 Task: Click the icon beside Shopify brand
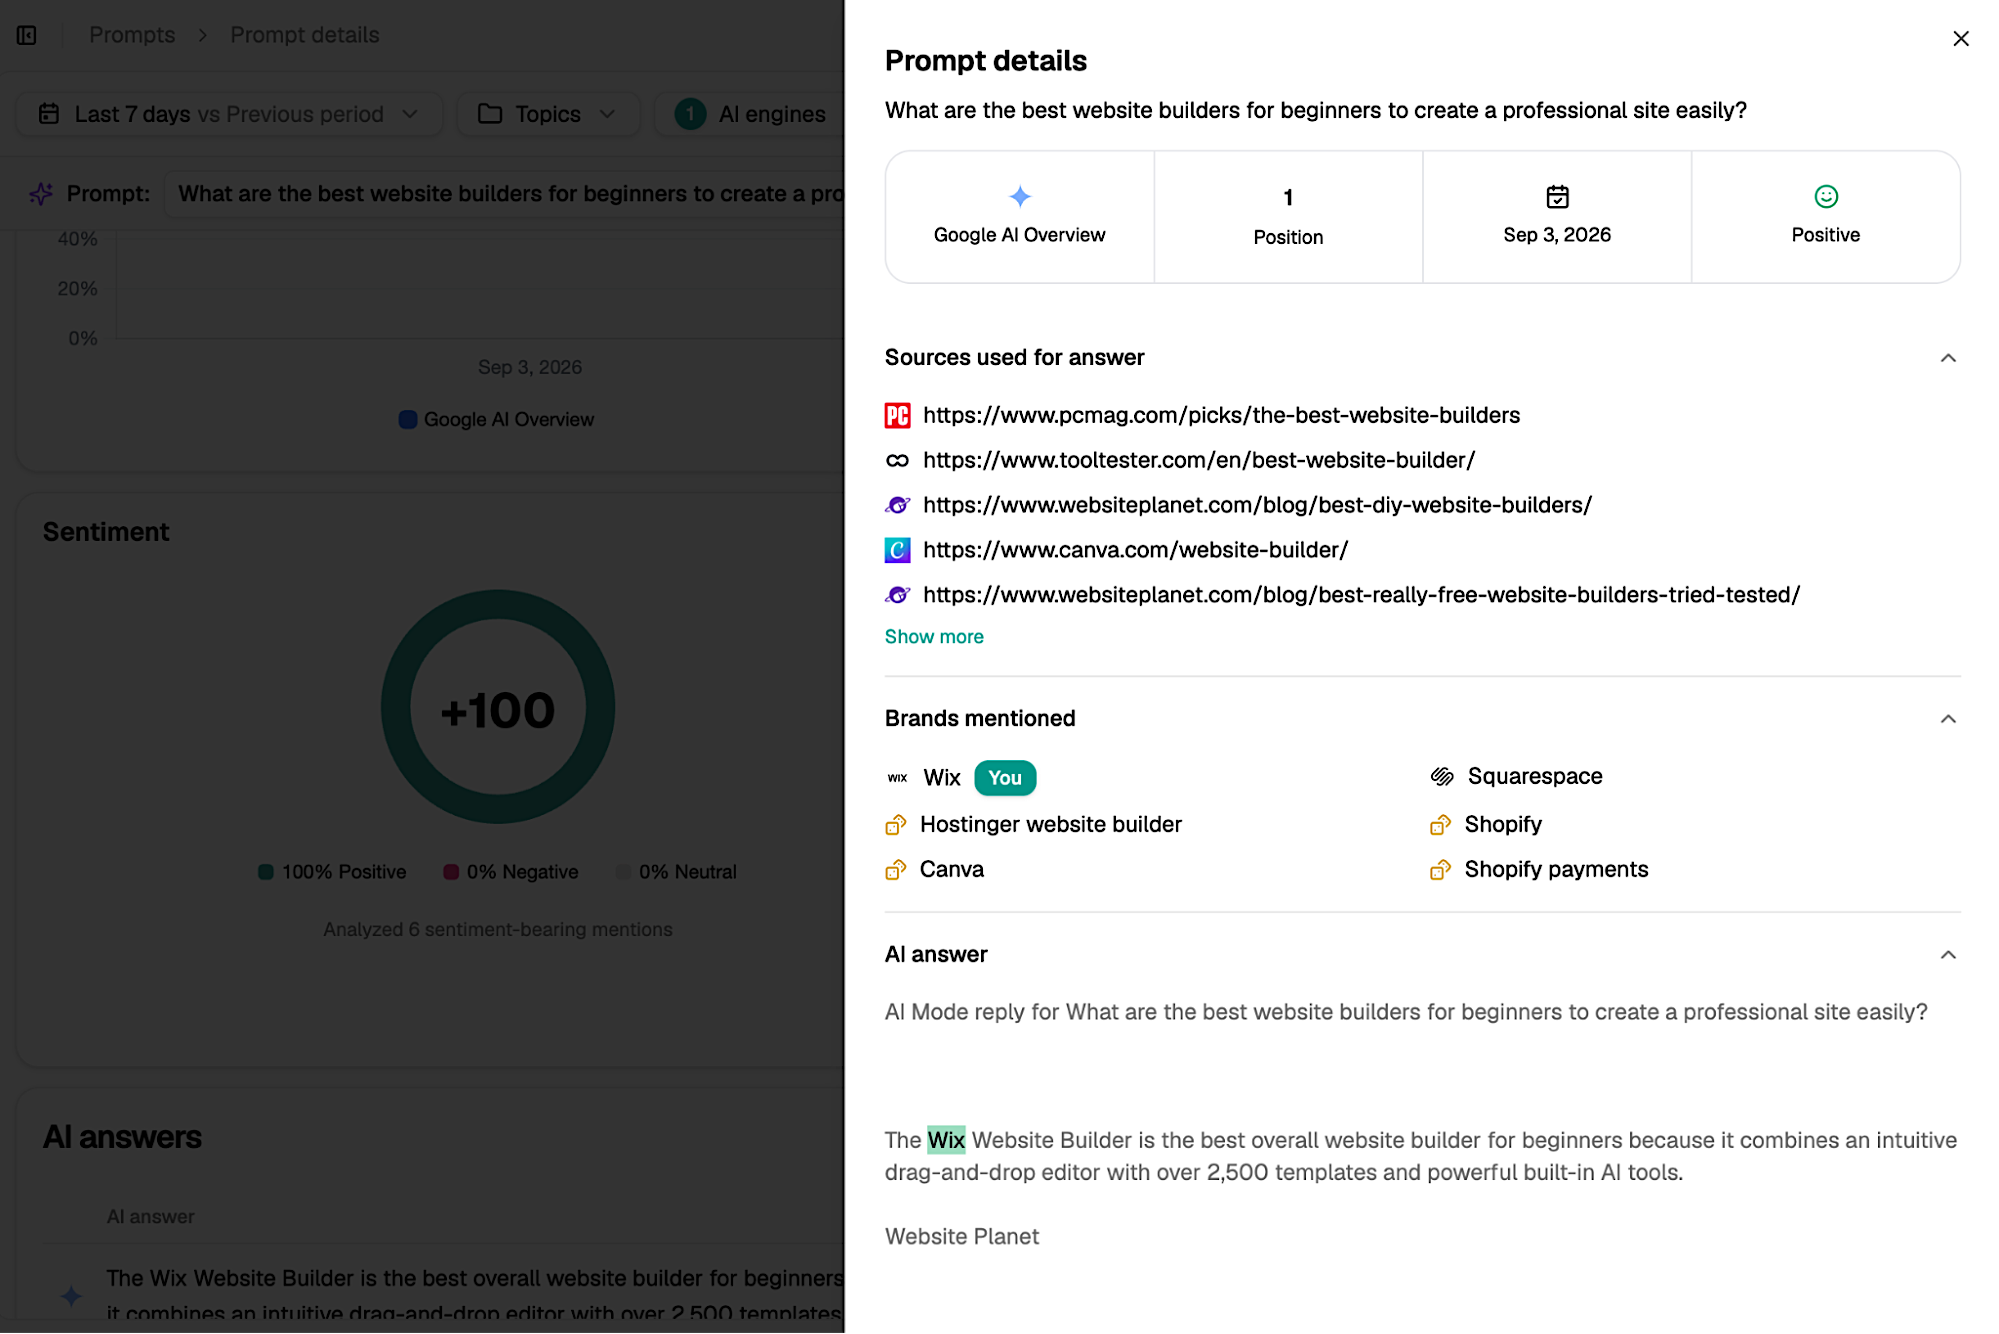tap(1440, 824)
